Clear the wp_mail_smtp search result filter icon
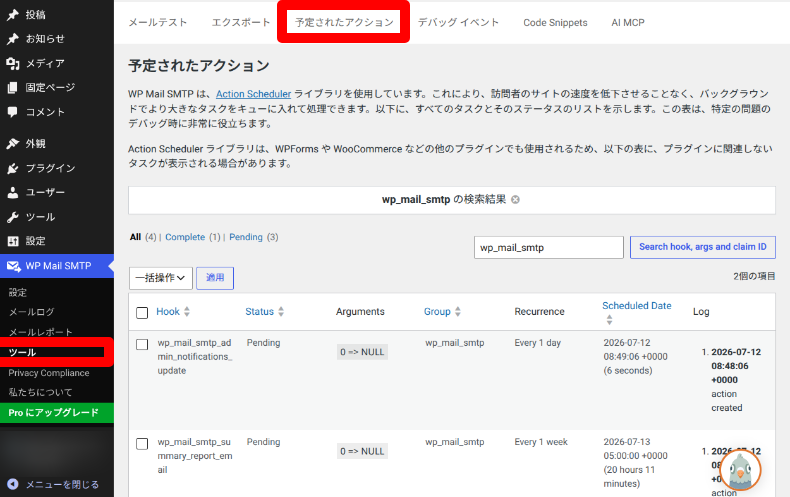Viewport: 790px width, 497px height. [515, 200]
